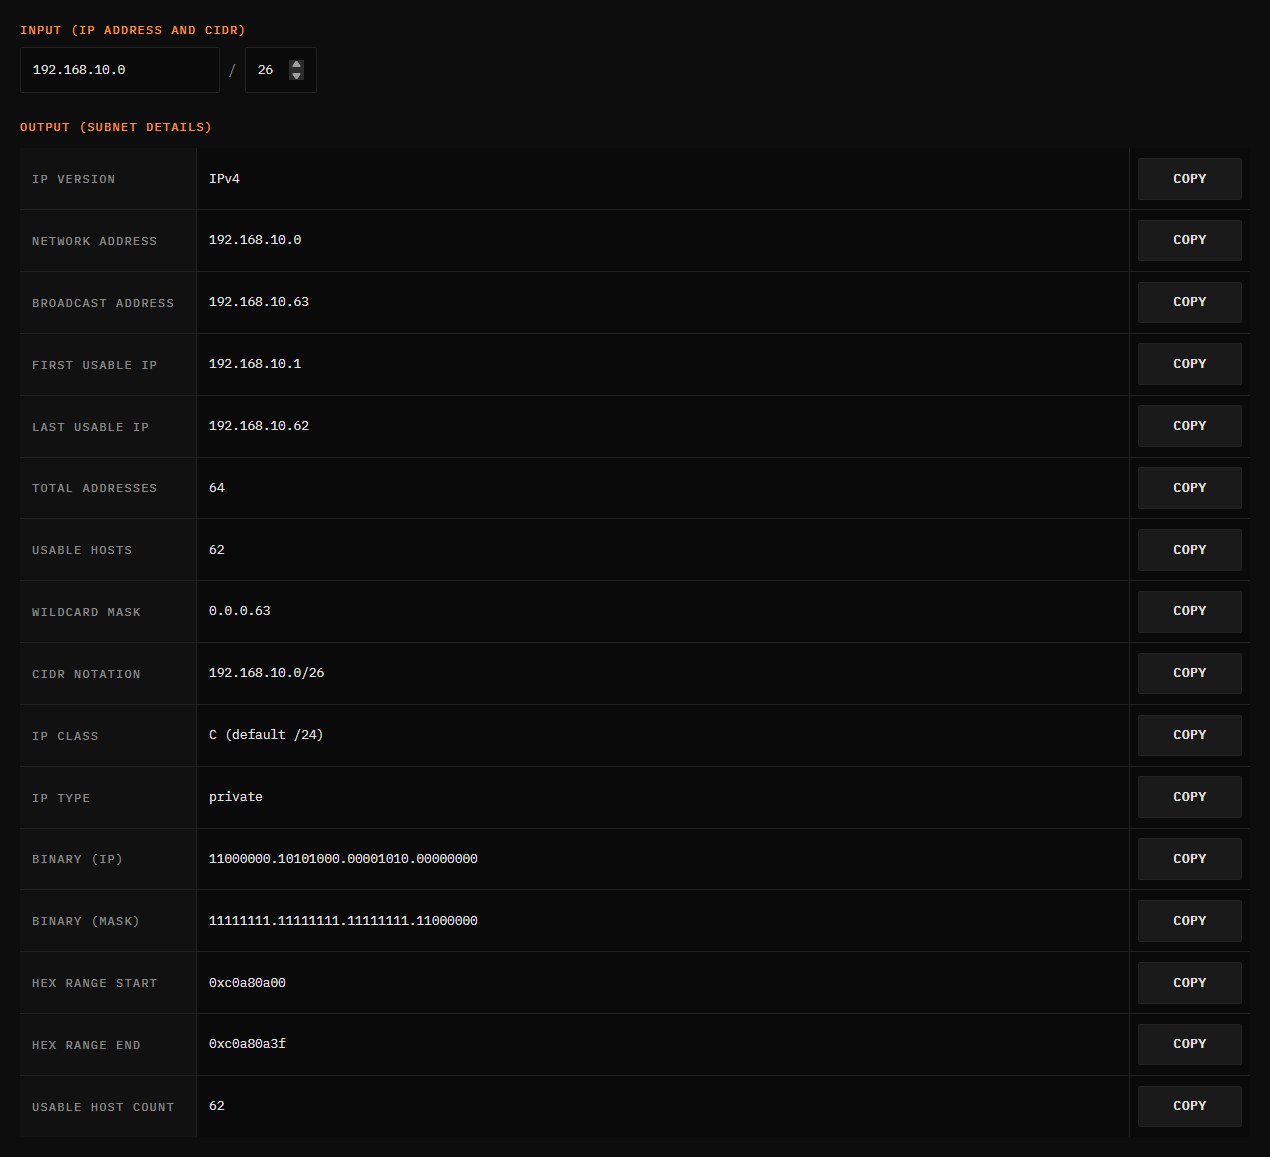1270x1157 pixels.
Task: Copy the Last Usable IP
Action: tap(1189, 426)
